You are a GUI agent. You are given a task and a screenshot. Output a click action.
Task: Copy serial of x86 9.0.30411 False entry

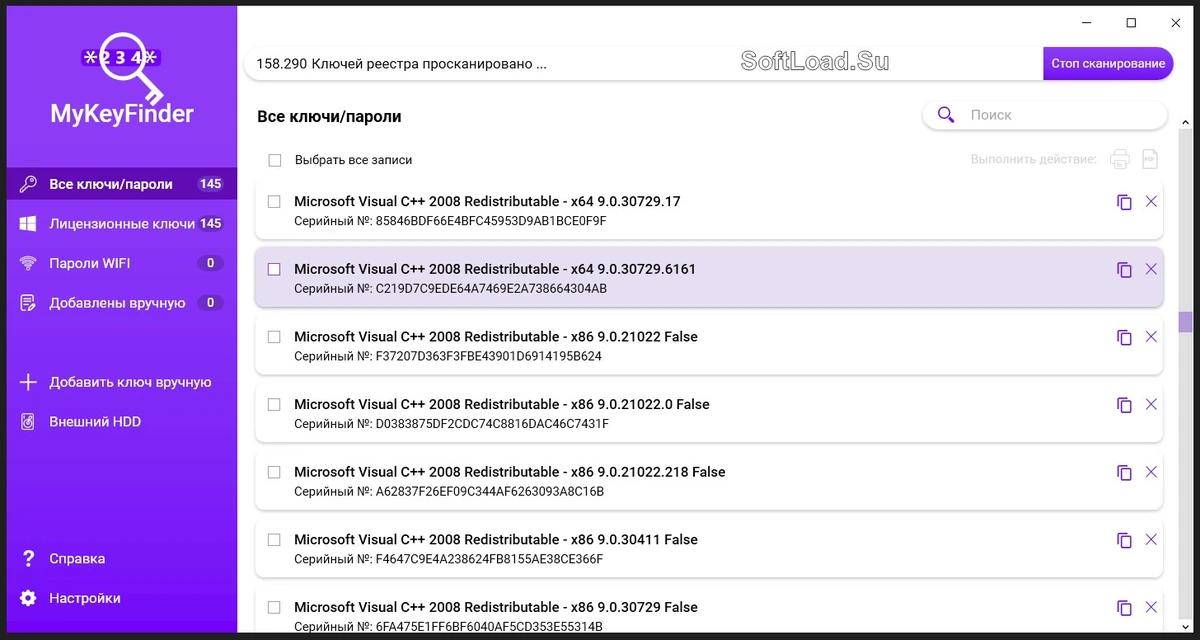point(1124,540)
